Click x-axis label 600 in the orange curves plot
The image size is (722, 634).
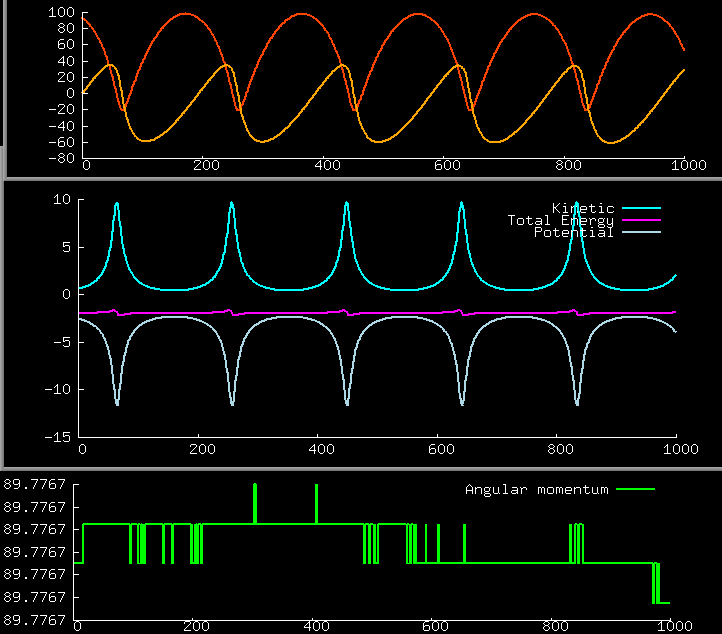(x=447, y=165)
